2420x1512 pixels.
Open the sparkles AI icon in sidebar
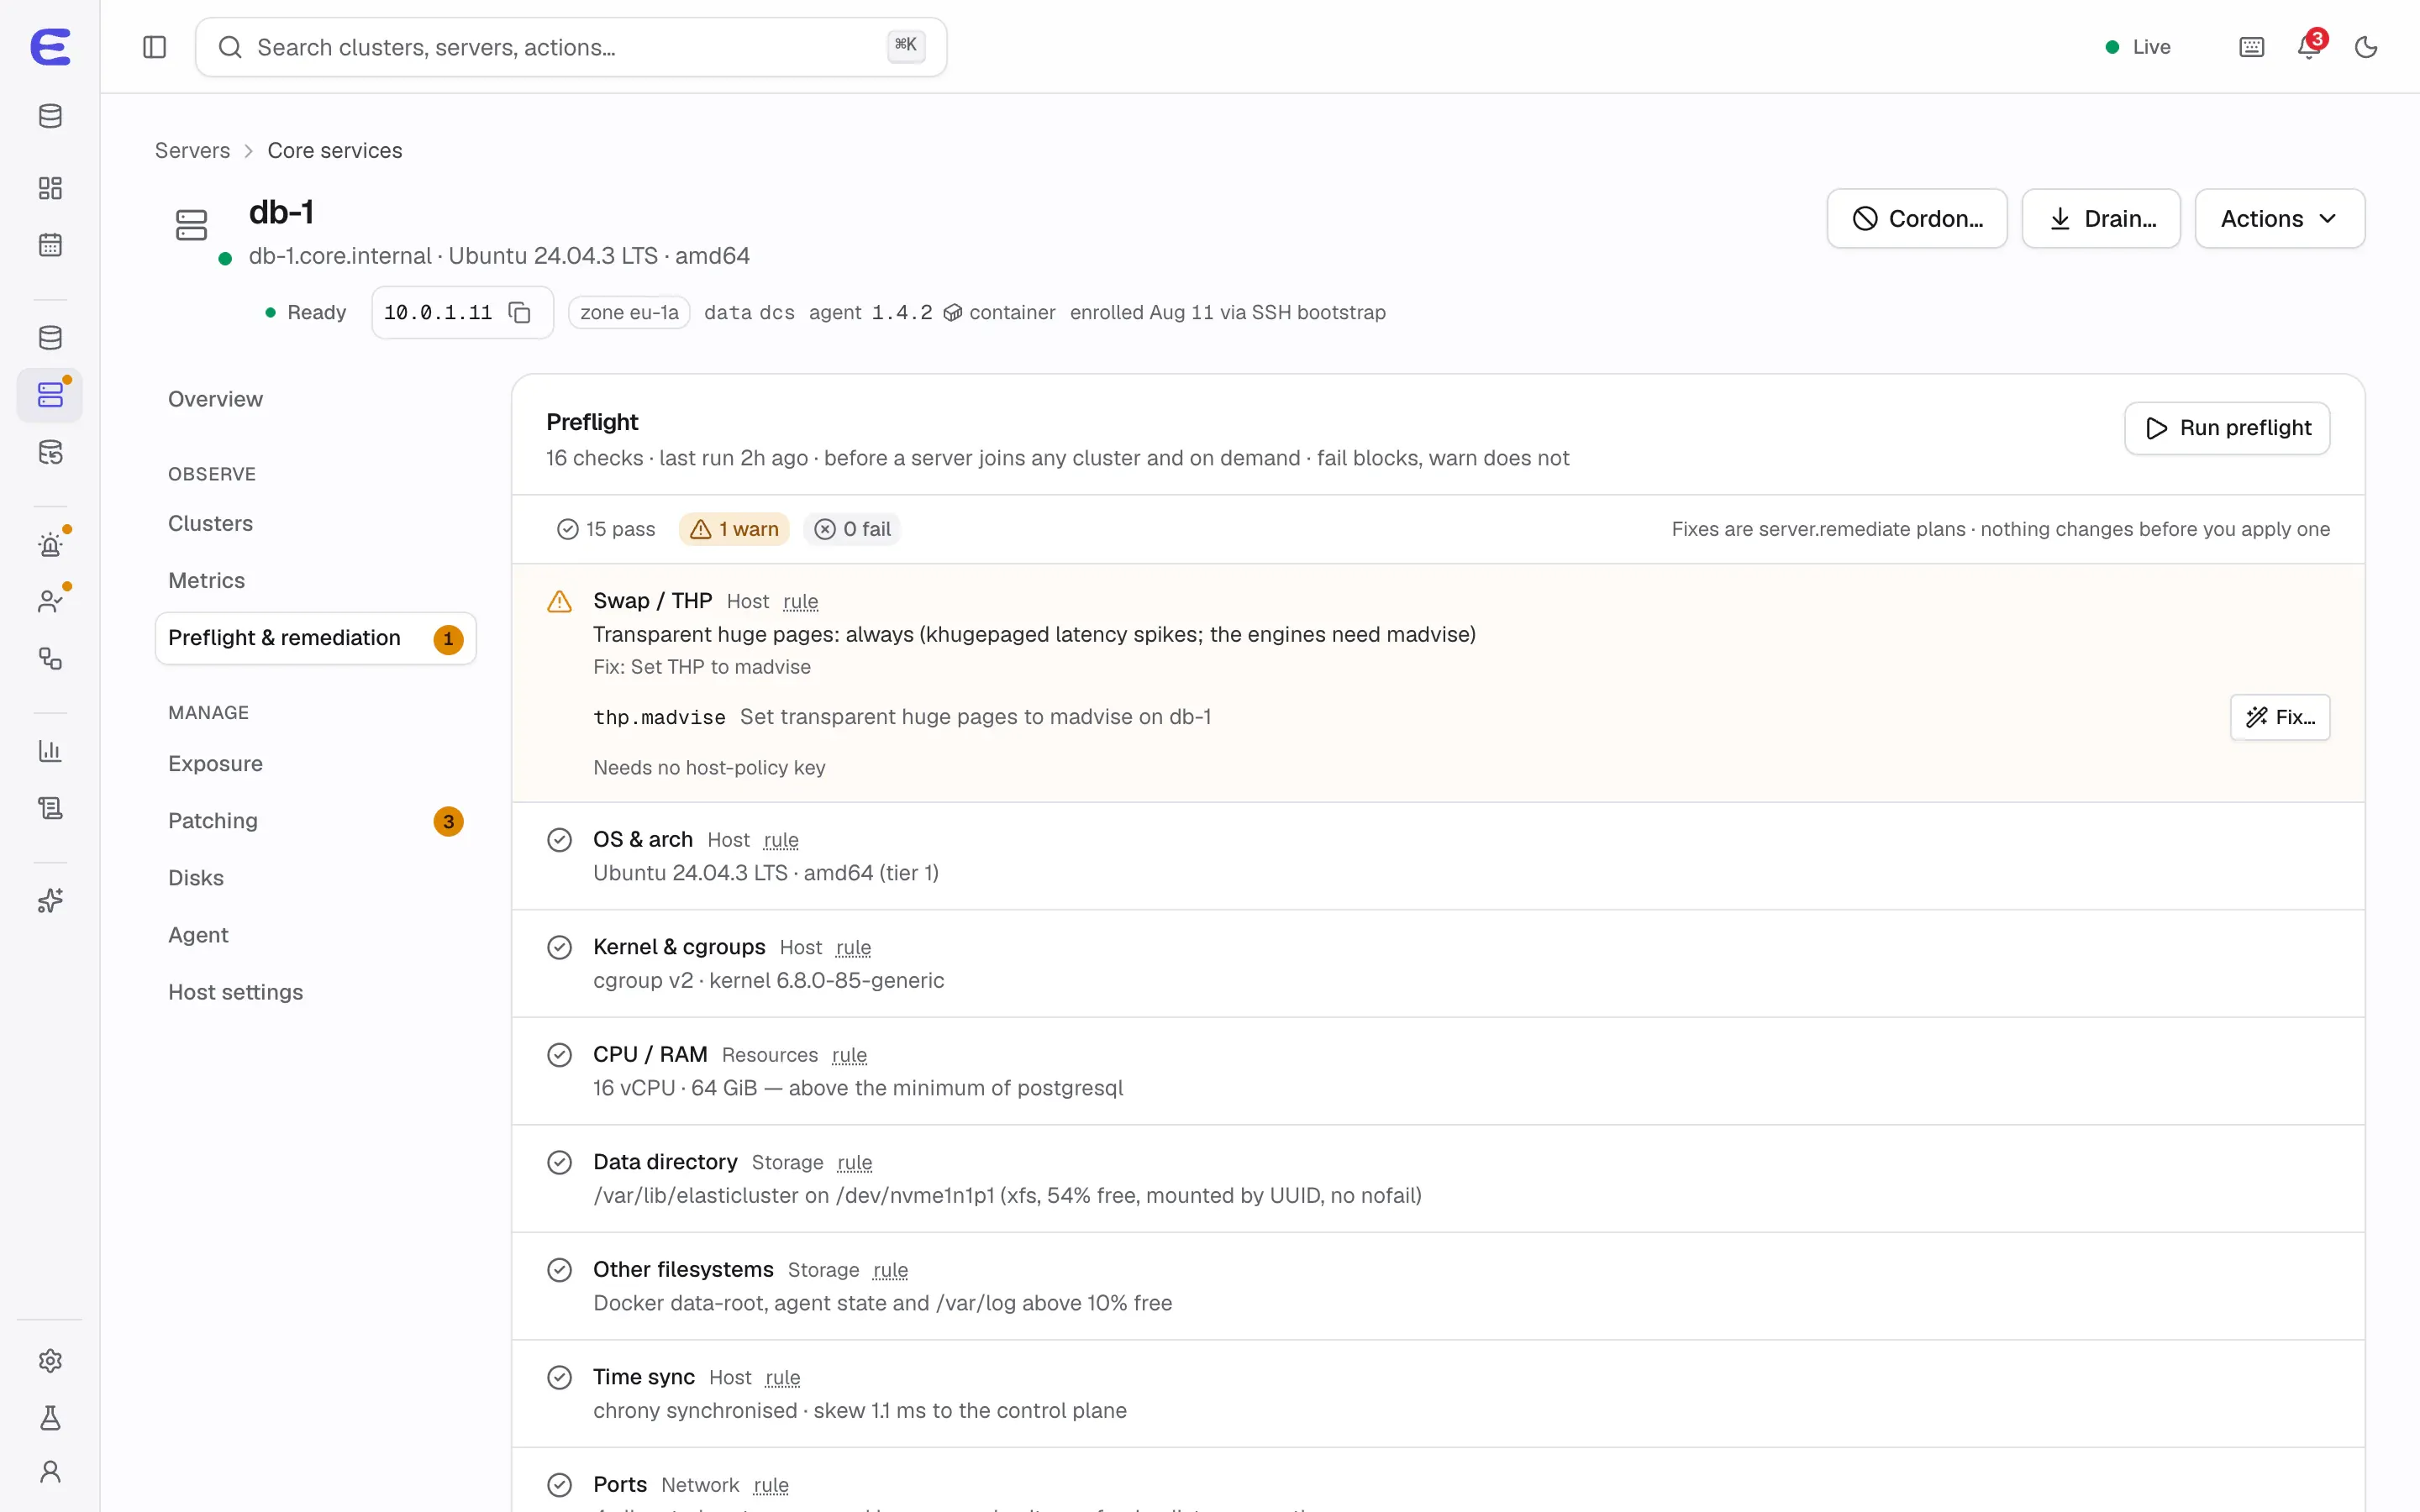tap(50, 901)
